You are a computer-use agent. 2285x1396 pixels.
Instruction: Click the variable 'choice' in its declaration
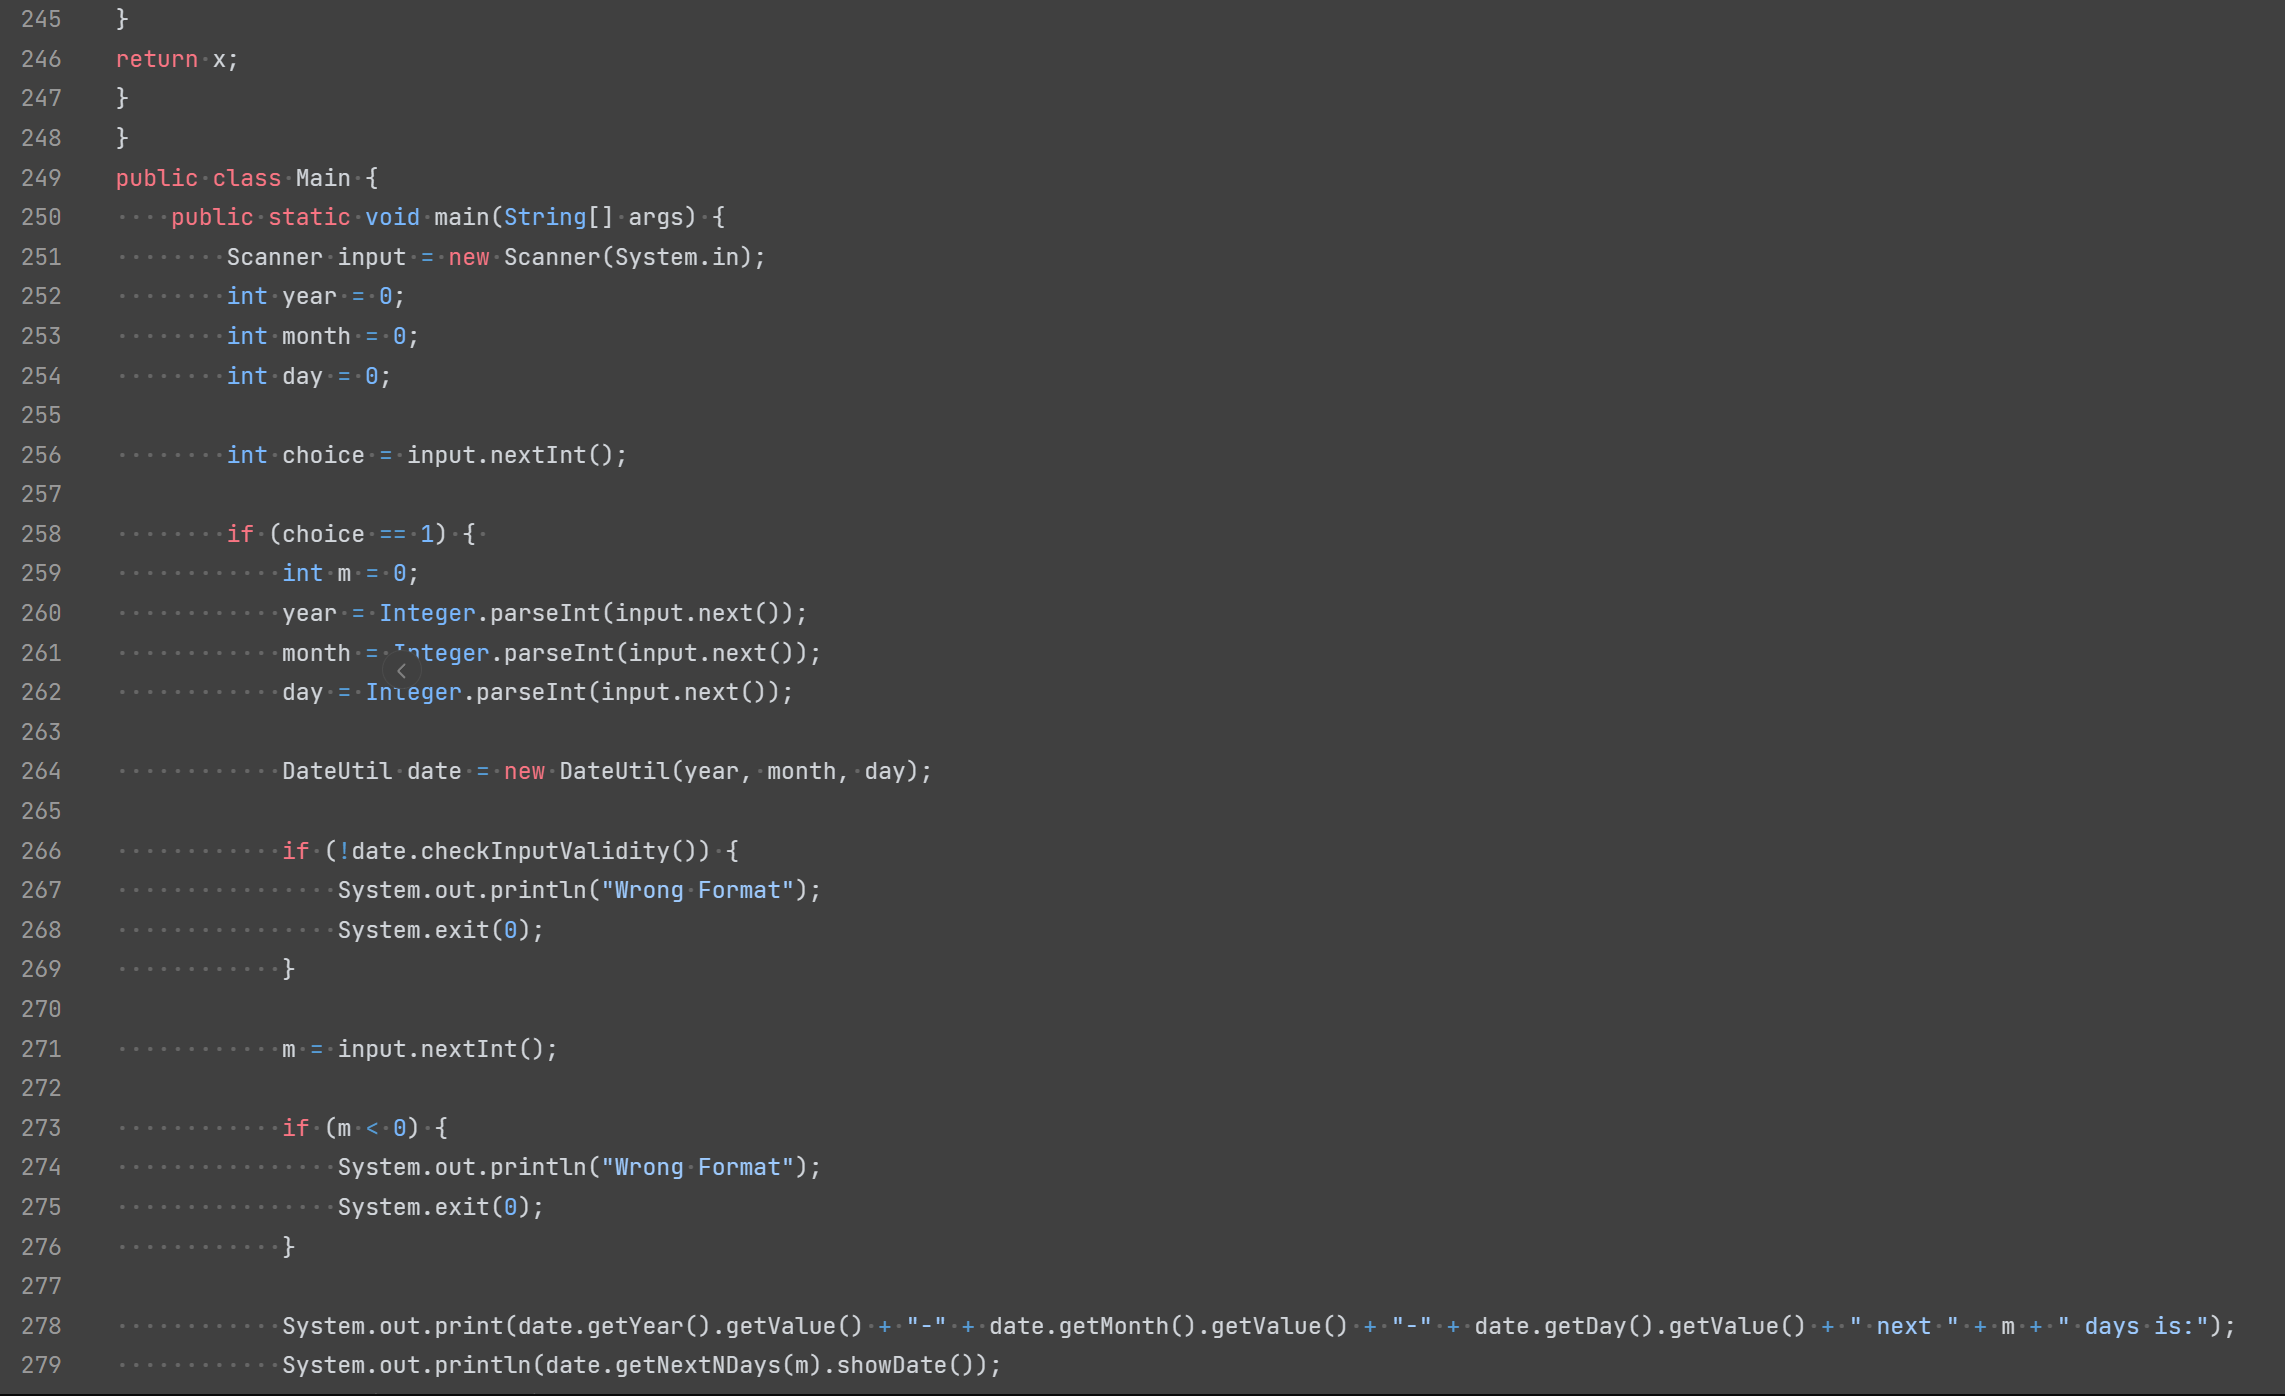(323, 455)
